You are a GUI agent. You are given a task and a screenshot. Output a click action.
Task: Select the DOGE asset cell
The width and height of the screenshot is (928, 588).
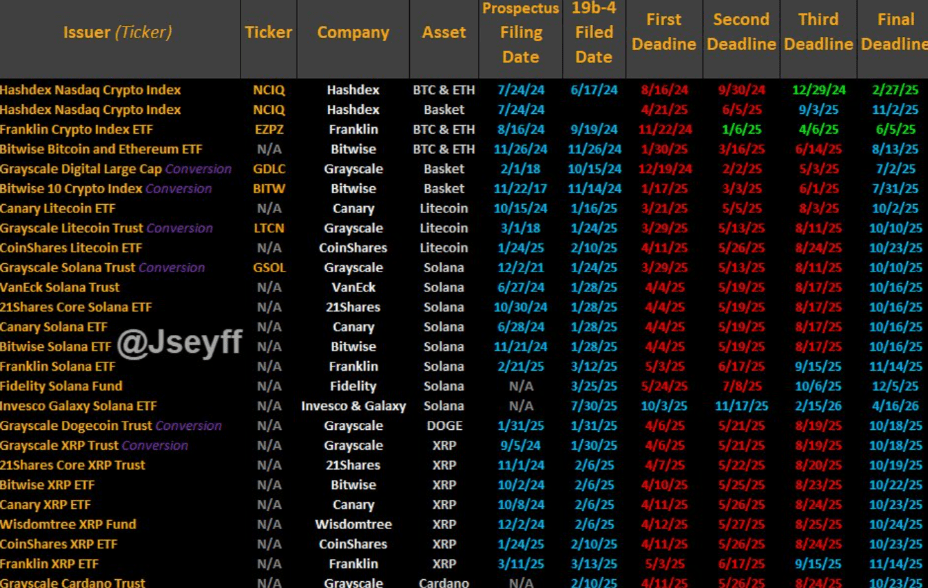pos(444,426)
